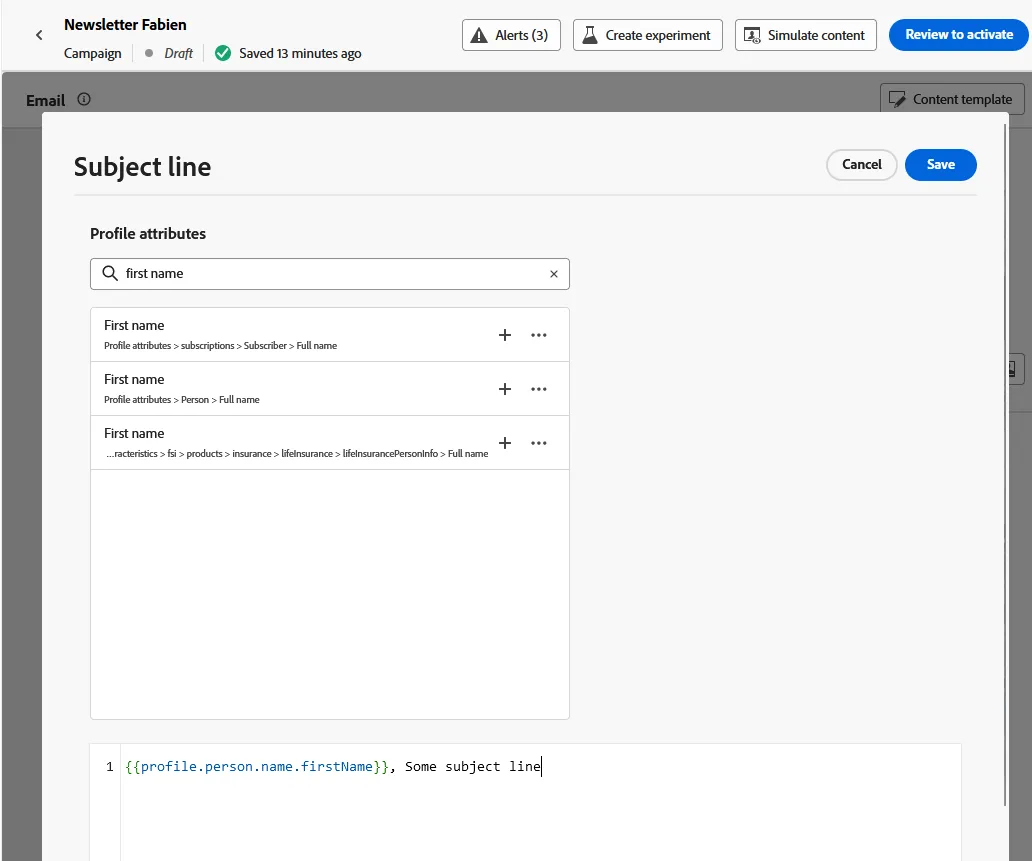Viewport: 1032px width, 861px height.
Task: Add First name from lifeInsurancePersonInfo
Action: coord(505,443)
